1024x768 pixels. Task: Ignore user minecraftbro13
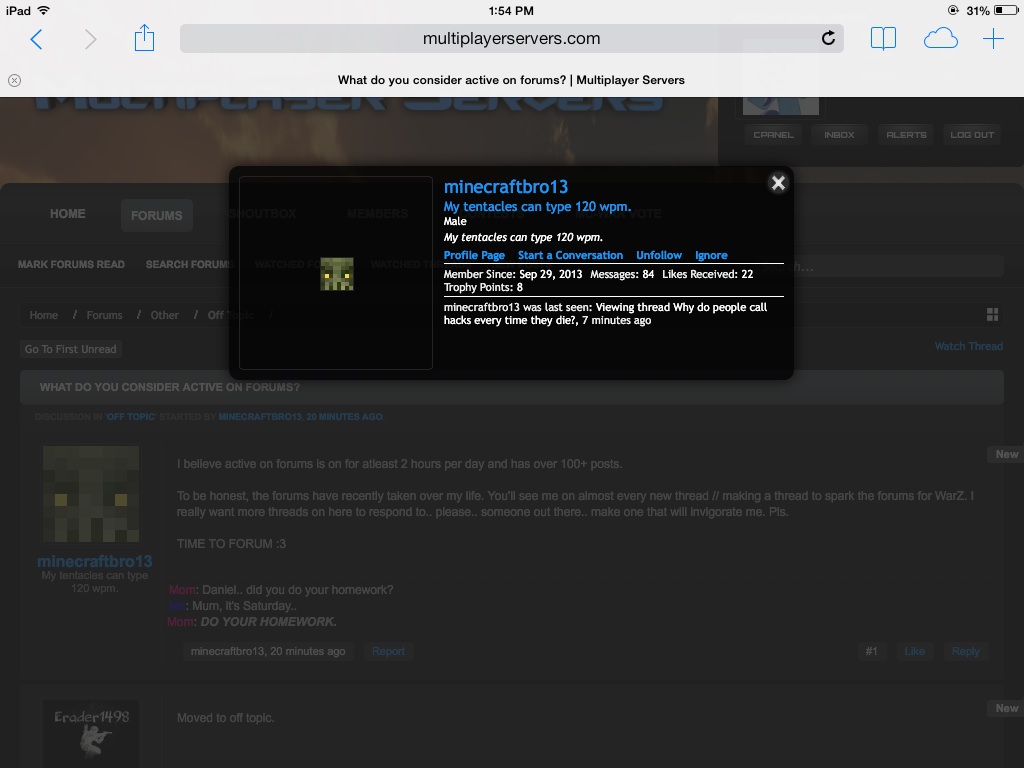point(711,255)
